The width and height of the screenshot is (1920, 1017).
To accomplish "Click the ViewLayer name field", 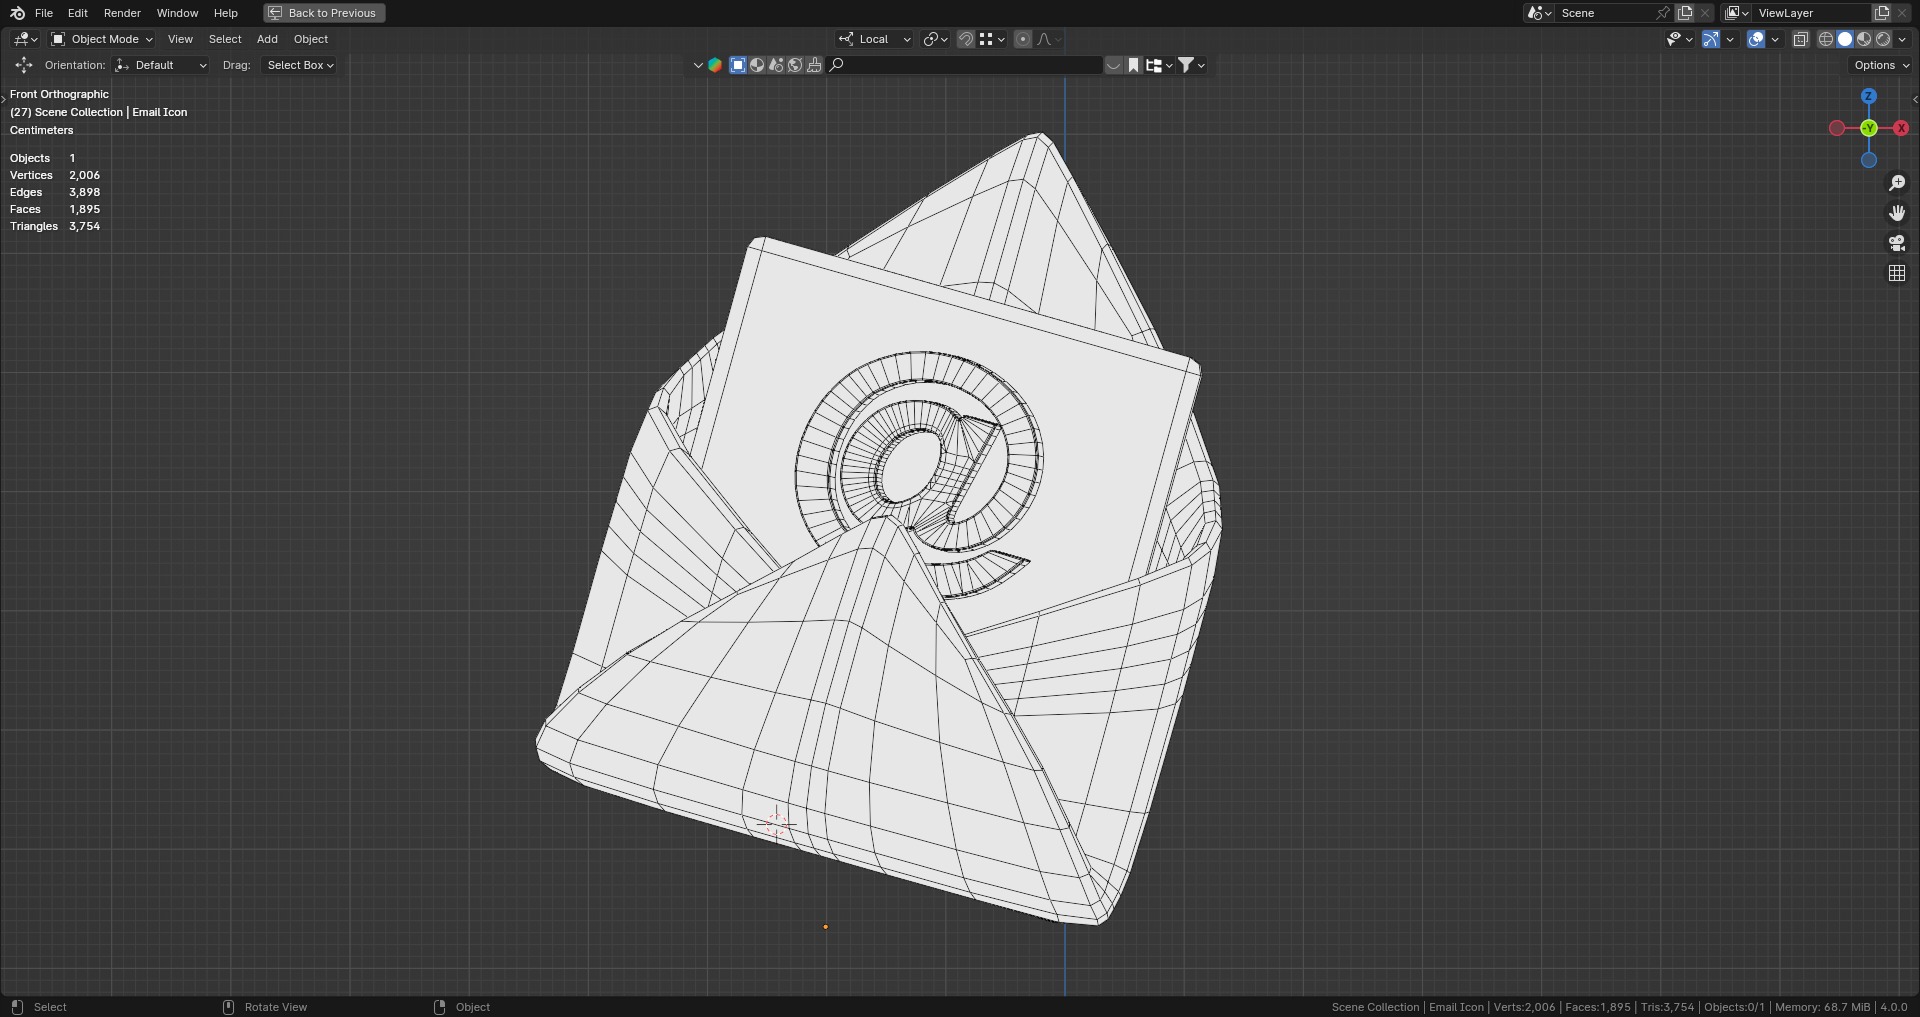I will point(1811,13).
